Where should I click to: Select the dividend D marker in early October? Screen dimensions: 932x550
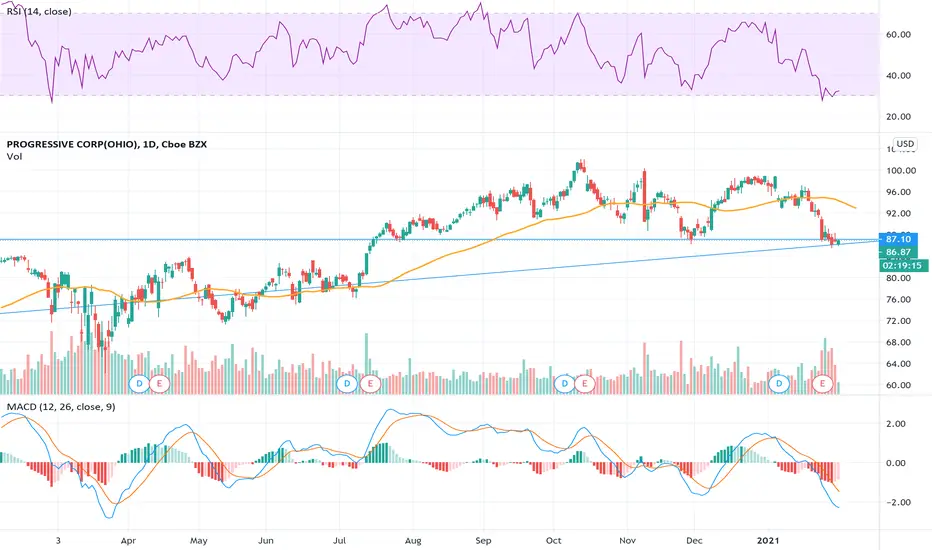564,384
